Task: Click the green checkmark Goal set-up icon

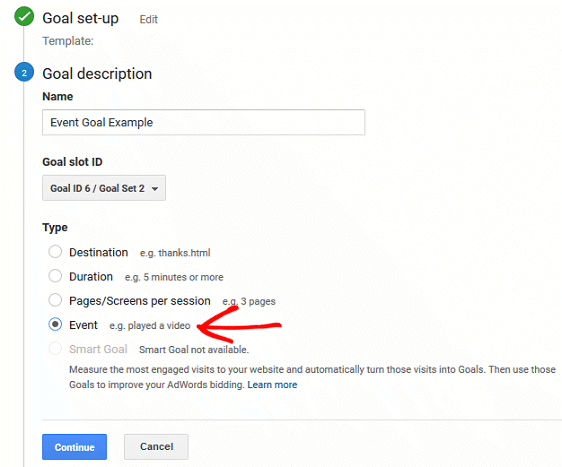Action: 24,16
